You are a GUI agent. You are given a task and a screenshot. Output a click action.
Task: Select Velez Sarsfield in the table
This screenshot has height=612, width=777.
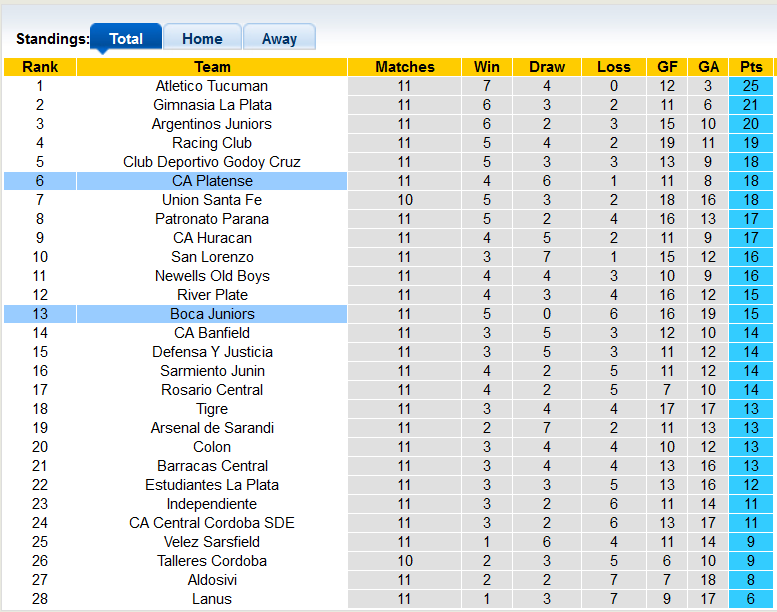(212, 542)
